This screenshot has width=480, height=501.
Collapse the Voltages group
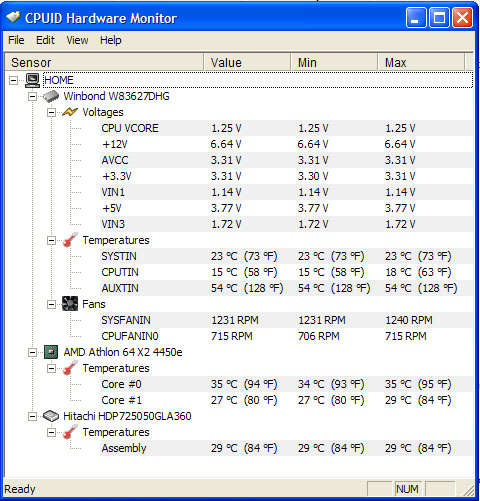pos(51,112)
